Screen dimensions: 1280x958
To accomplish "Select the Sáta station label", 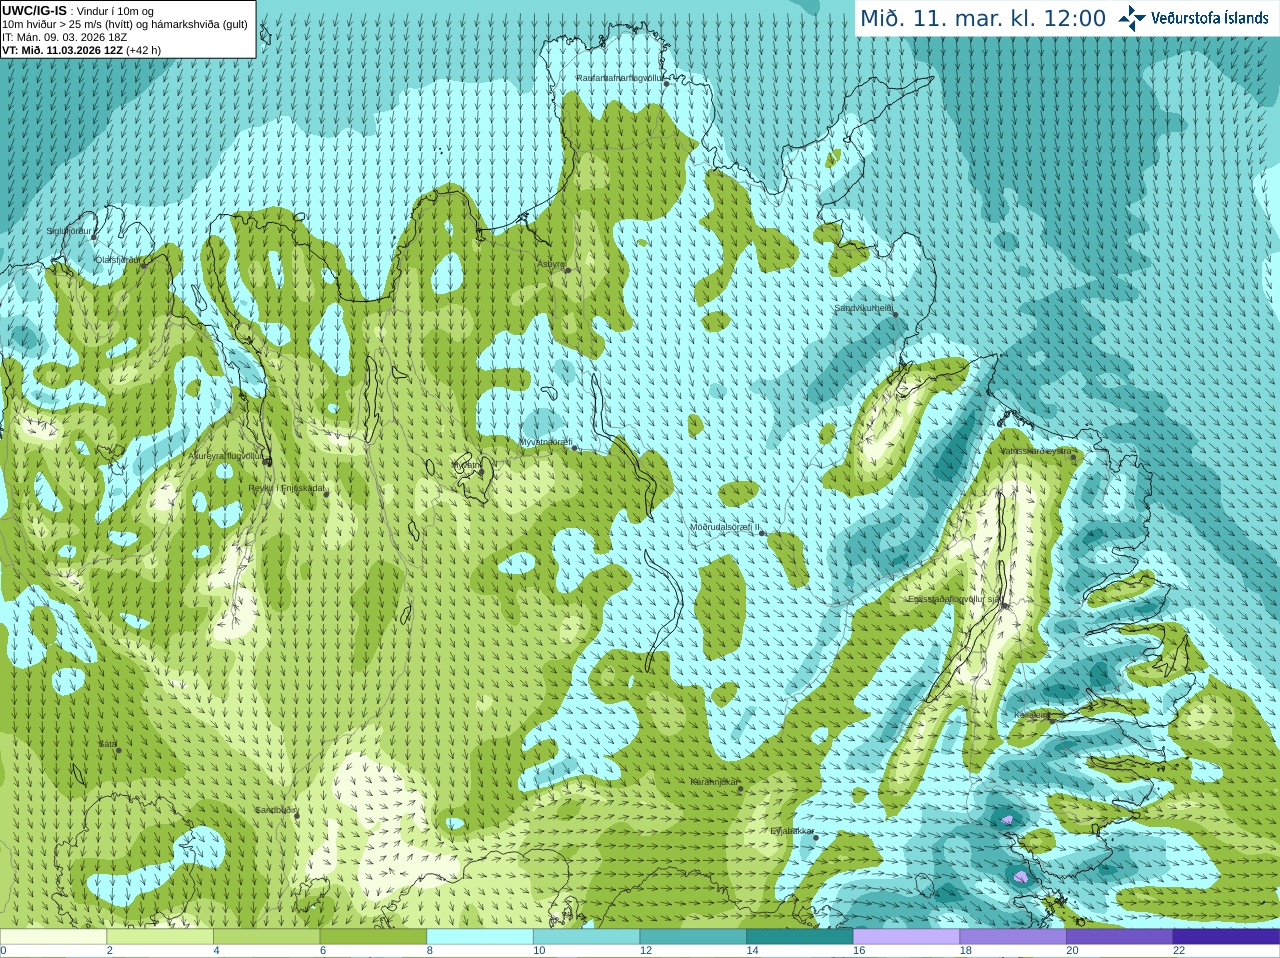I will pos(107,744).
